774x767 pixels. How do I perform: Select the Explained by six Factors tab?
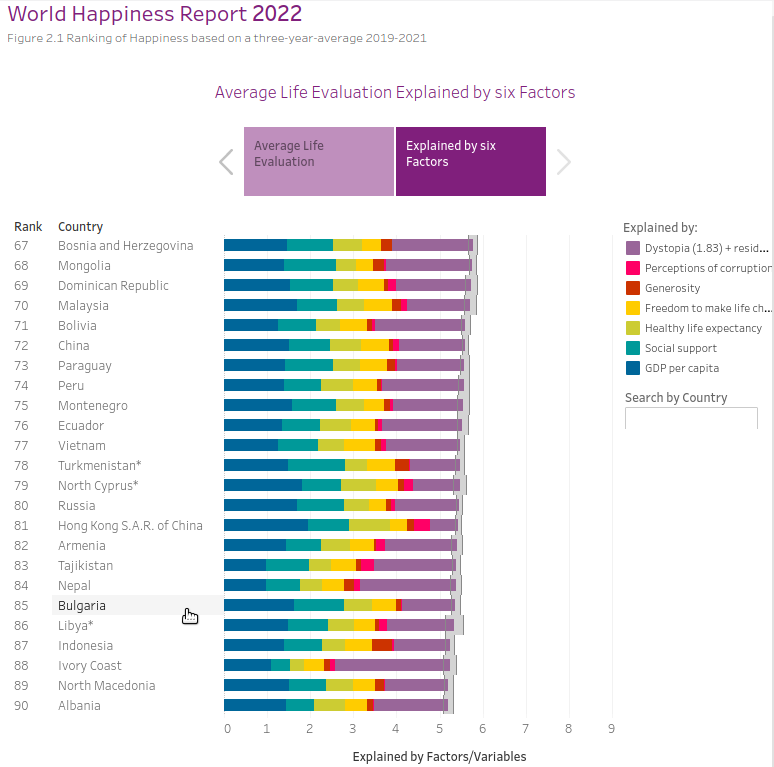pos(471,161)
